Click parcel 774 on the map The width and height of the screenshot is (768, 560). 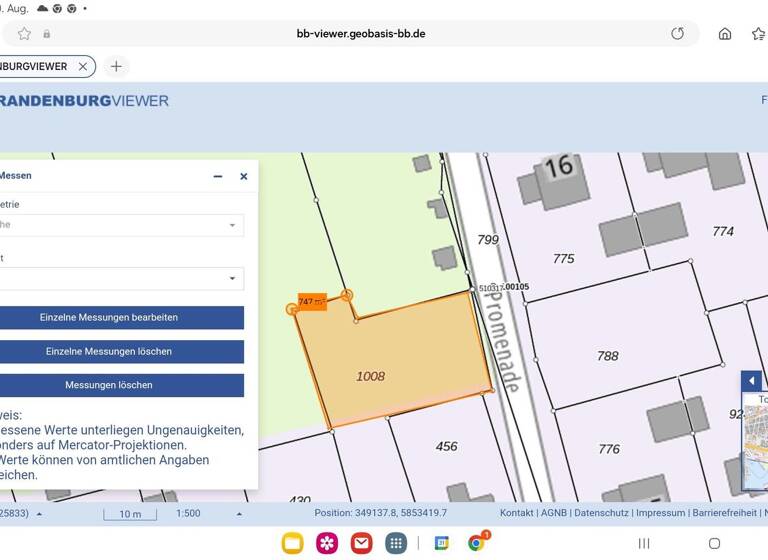723,231
